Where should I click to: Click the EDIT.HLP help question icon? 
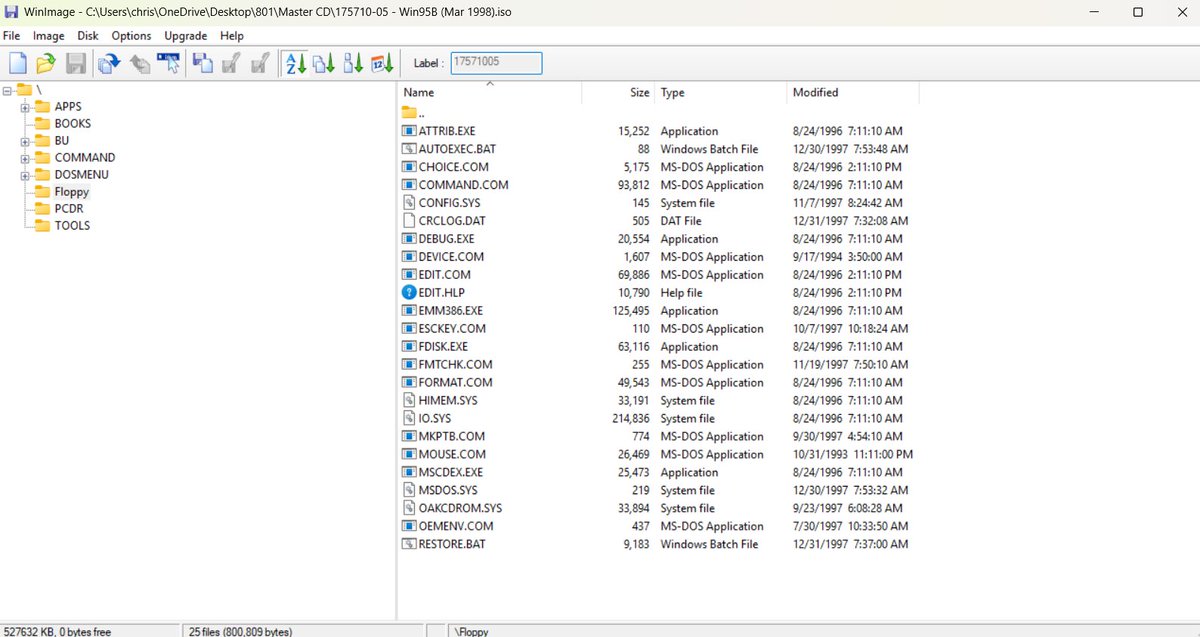tap(409, 293)
